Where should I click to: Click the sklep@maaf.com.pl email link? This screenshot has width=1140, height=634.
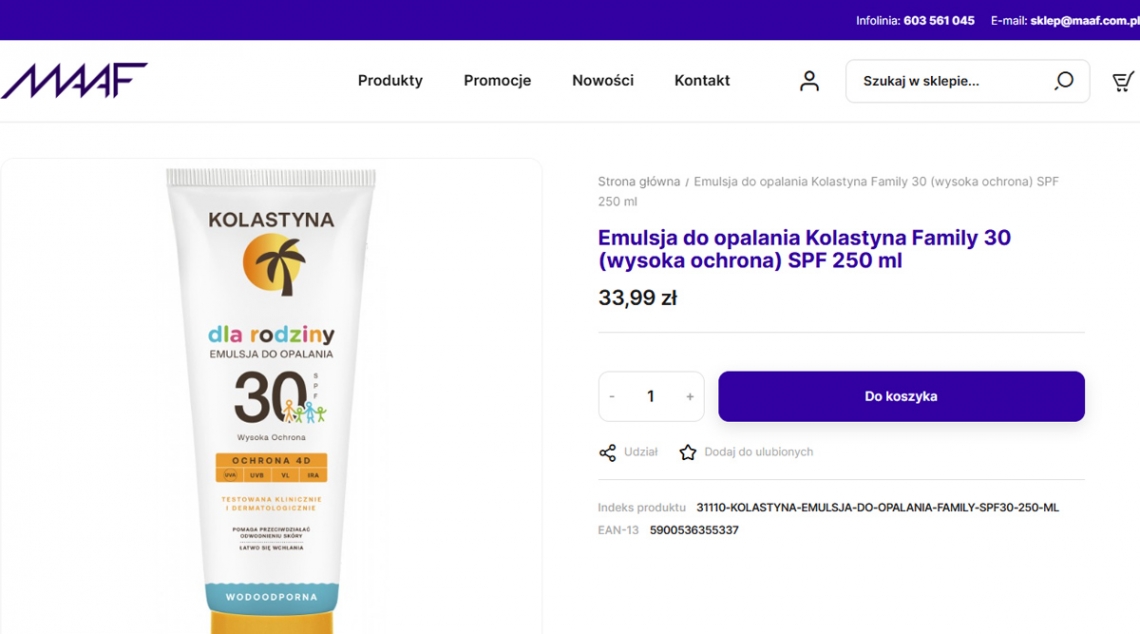click(1085, 20)
